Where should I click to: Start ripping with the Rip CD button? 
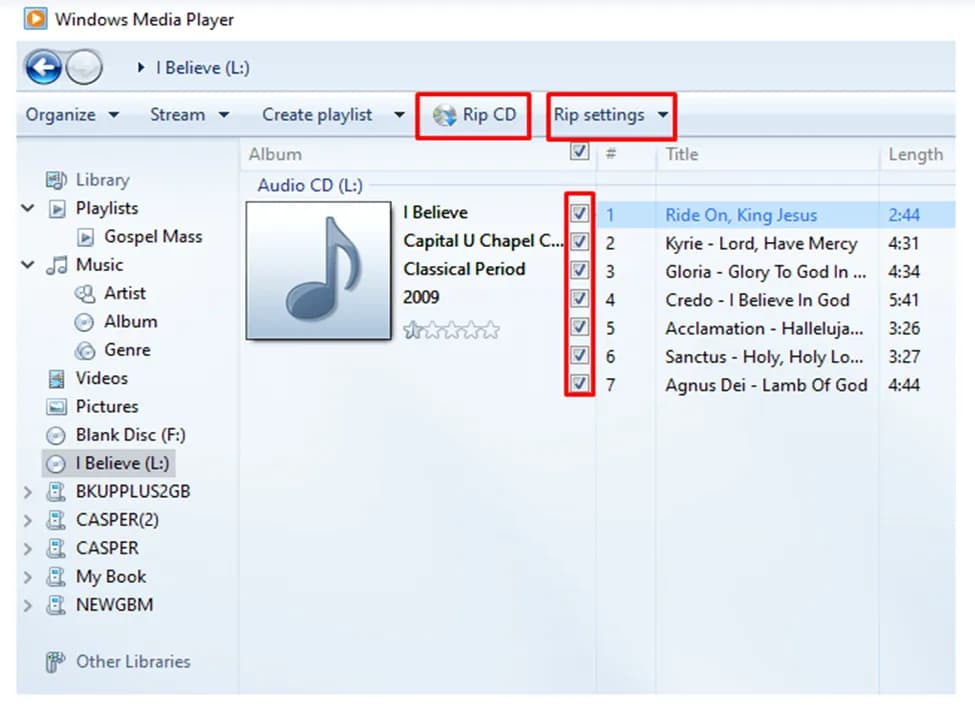point(473,114)
